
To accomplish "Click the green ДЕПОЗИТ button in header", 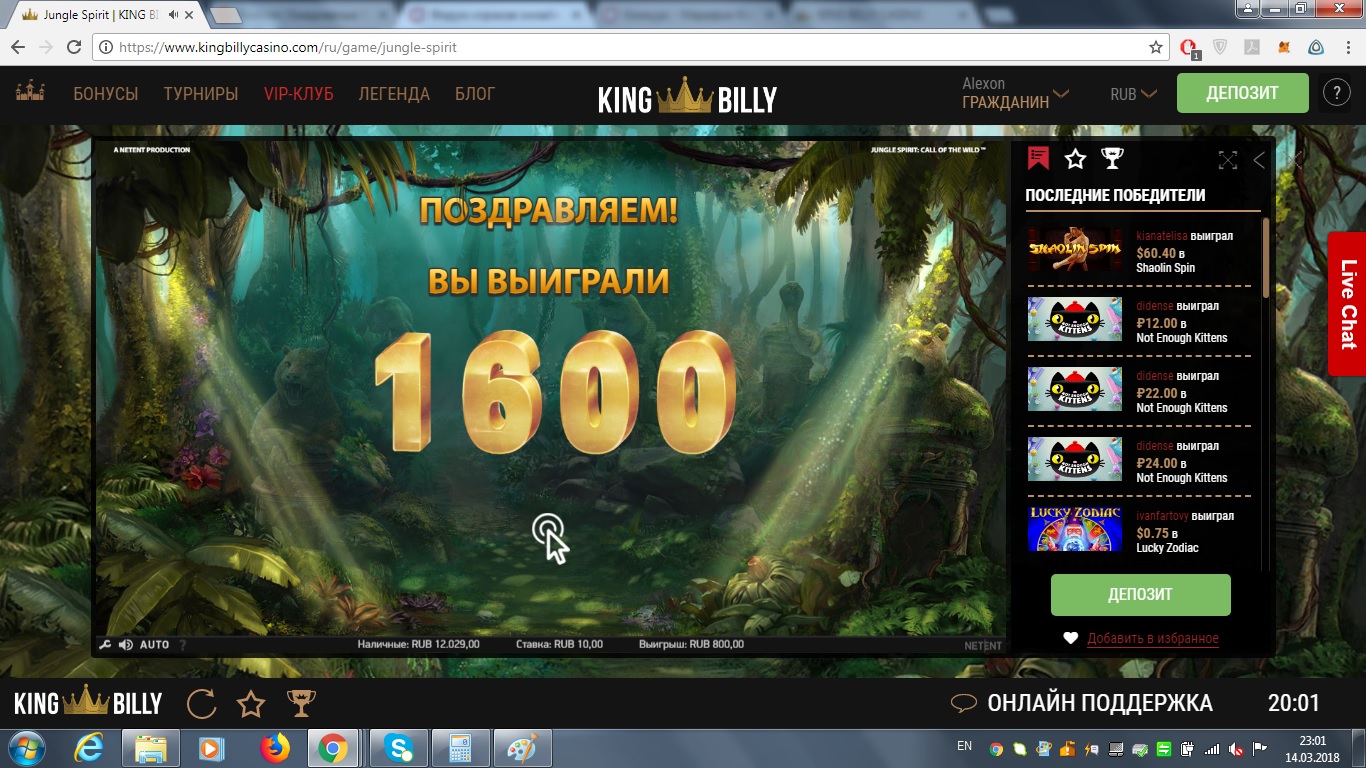I will click(1242, 93).
